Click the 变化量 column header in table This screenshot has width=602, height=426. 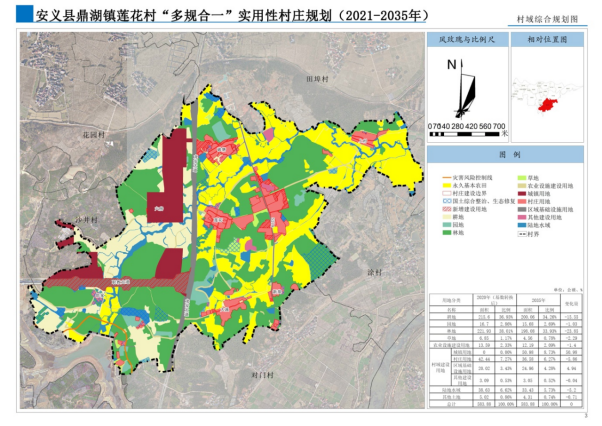click(x=570, y=299)
